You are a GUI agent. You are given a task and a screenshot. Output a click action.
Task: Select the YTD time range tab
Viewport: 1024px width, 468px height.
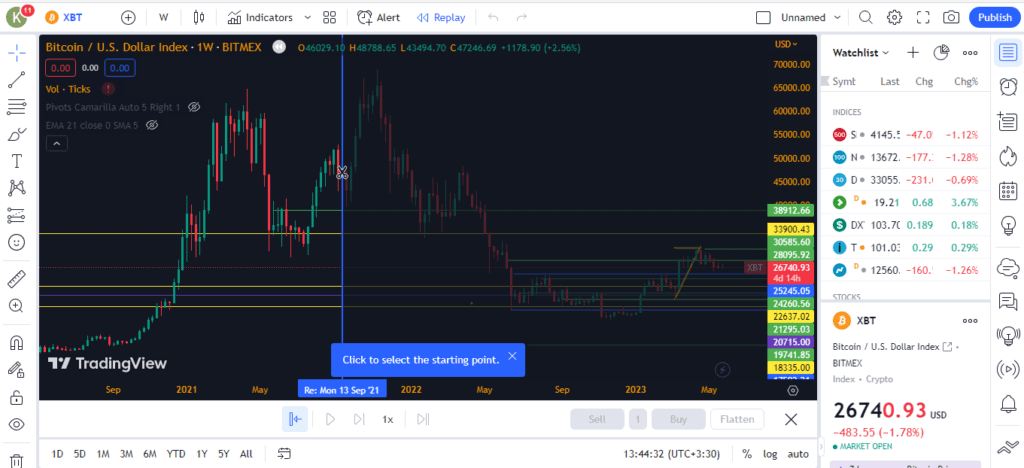click(x=175, y=453)
